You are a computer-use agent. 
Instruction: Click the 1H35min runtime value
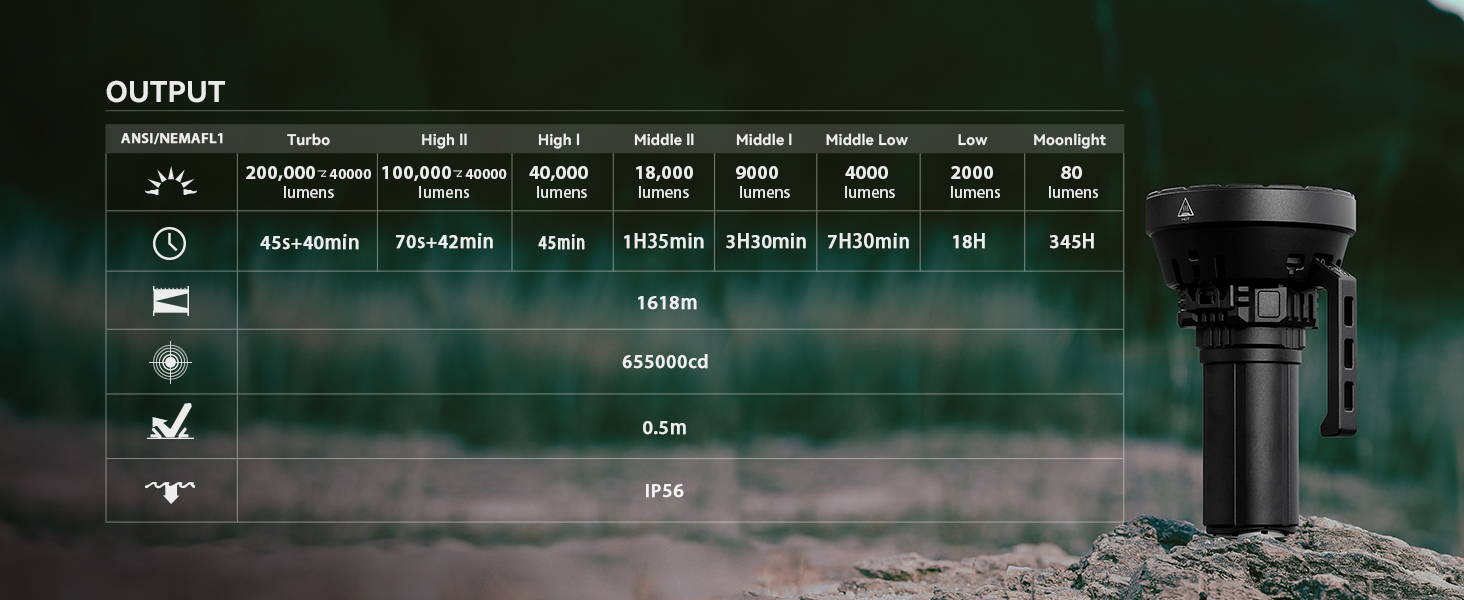pyautogui.click(x=664, y=242)
